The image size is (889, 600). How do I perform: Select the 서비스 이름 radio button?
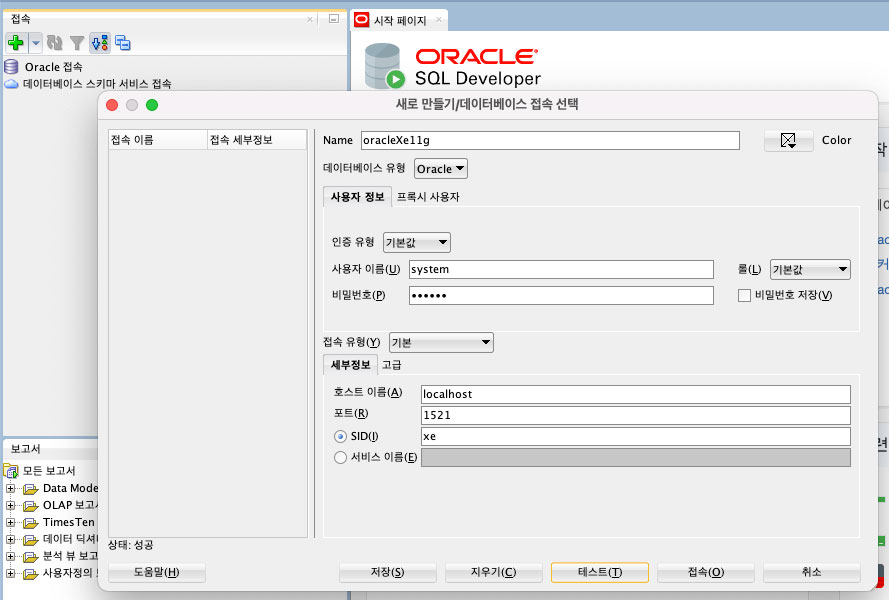coord(340,457)
